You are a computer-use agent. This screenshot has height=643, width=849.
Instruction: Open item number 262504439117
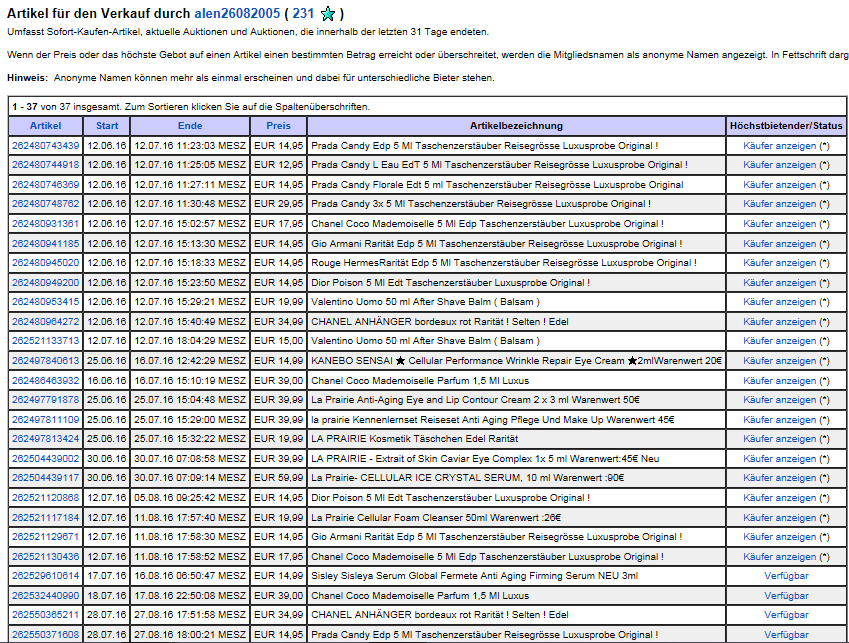(45, 477)
